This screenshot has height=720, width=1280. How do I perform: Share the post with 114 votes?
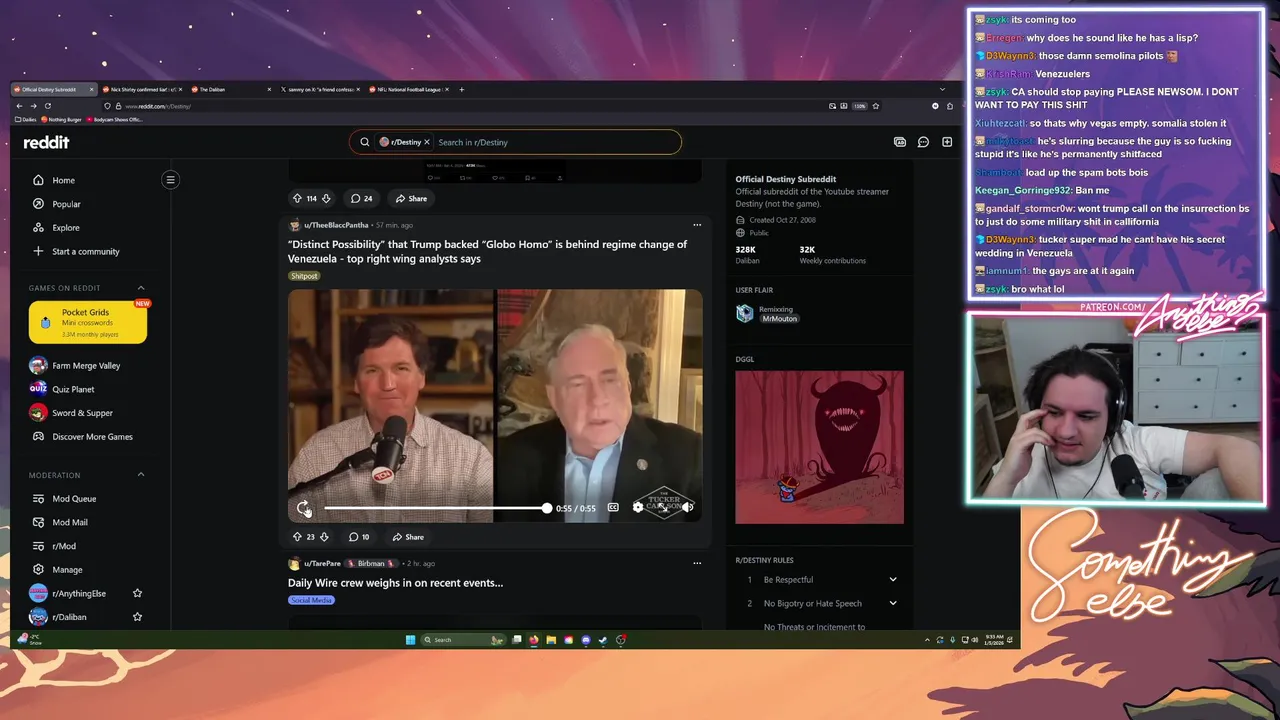point(411,198)
